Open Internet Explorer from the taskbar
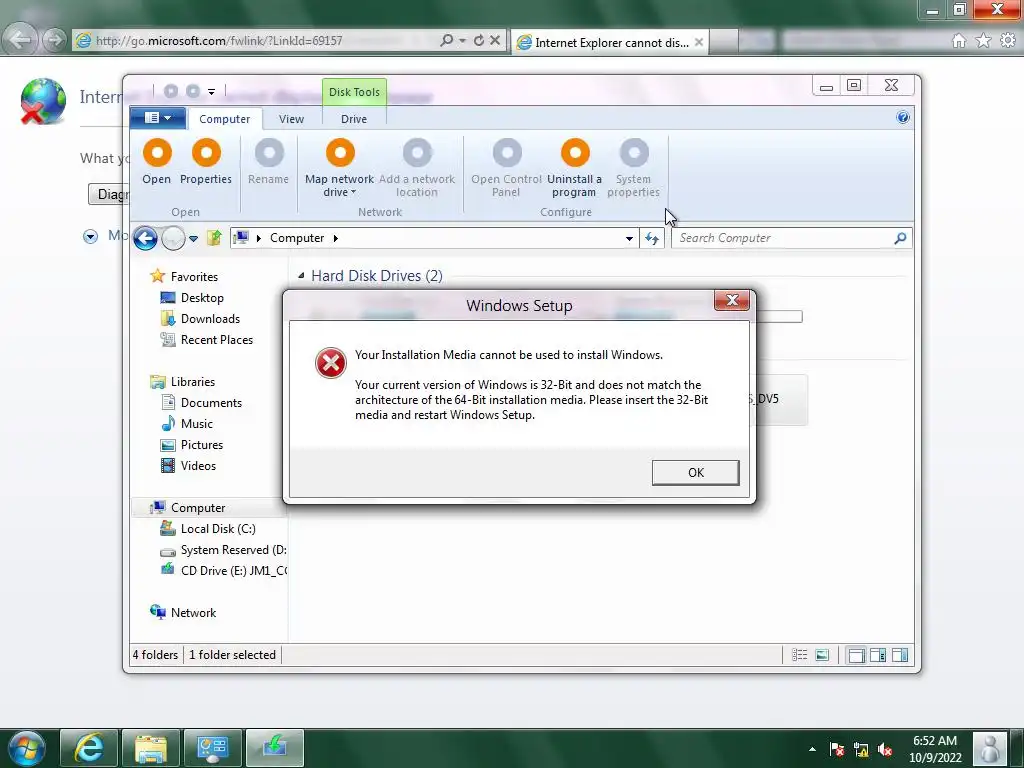The height and width of the screenshot is (768, 1024). pyautogui.click(x=89, y=748)
